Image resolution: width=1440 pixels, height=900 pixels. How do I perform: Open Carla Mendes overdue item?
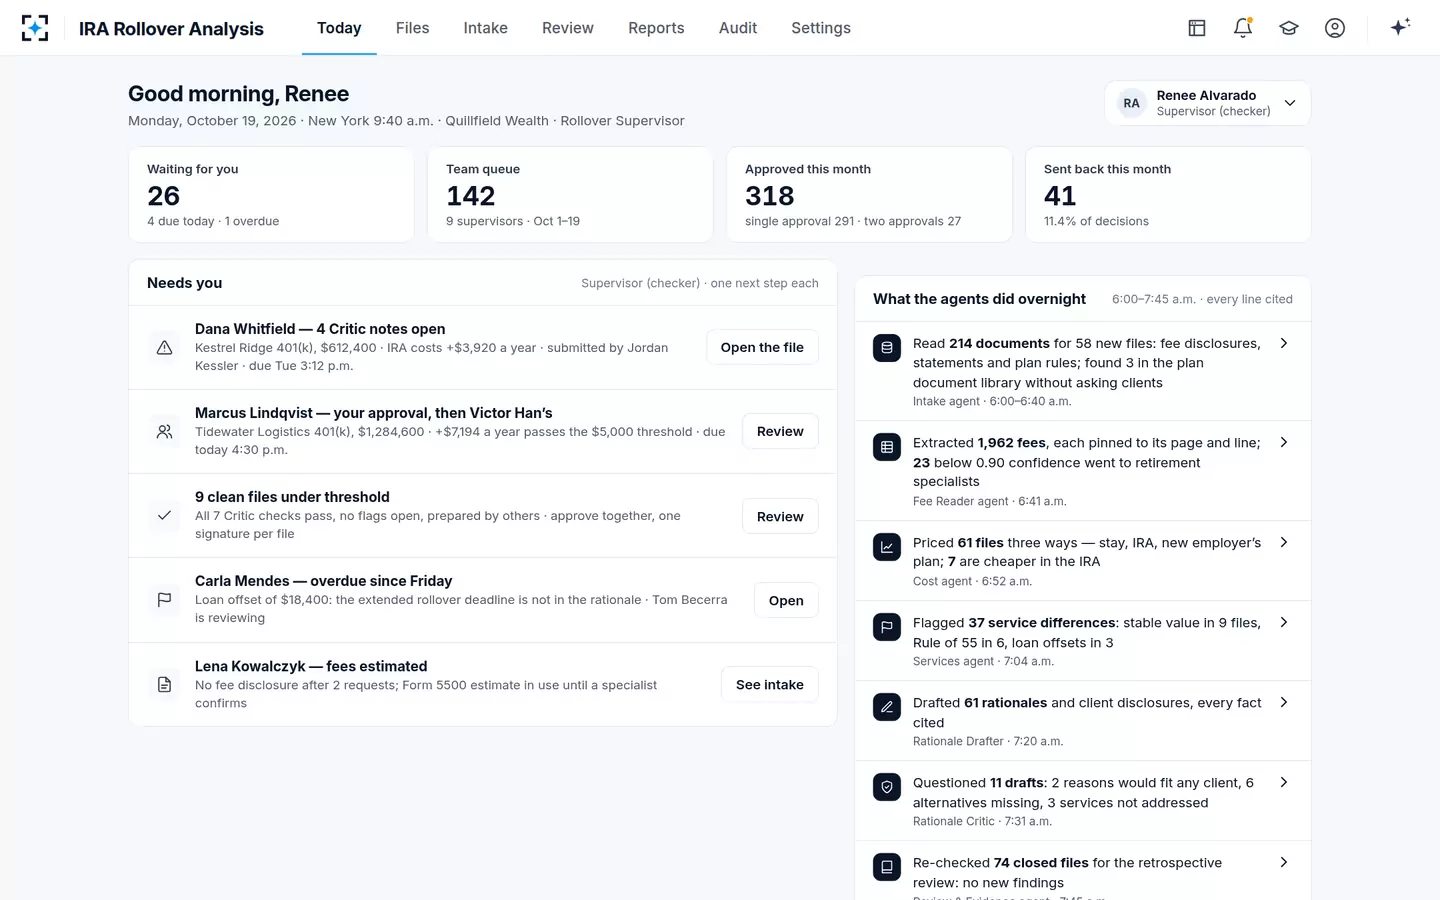(x=786, y=600)
